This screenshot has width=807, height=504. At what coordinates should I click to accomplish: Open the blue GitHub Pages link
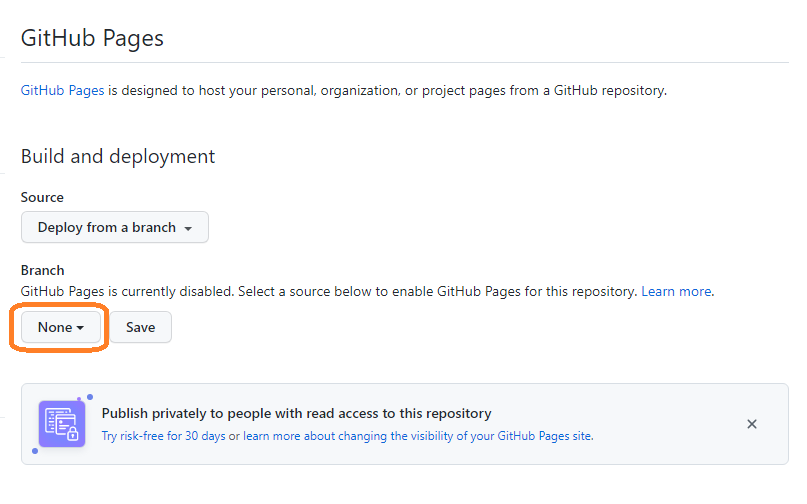(x=62, y=91)
